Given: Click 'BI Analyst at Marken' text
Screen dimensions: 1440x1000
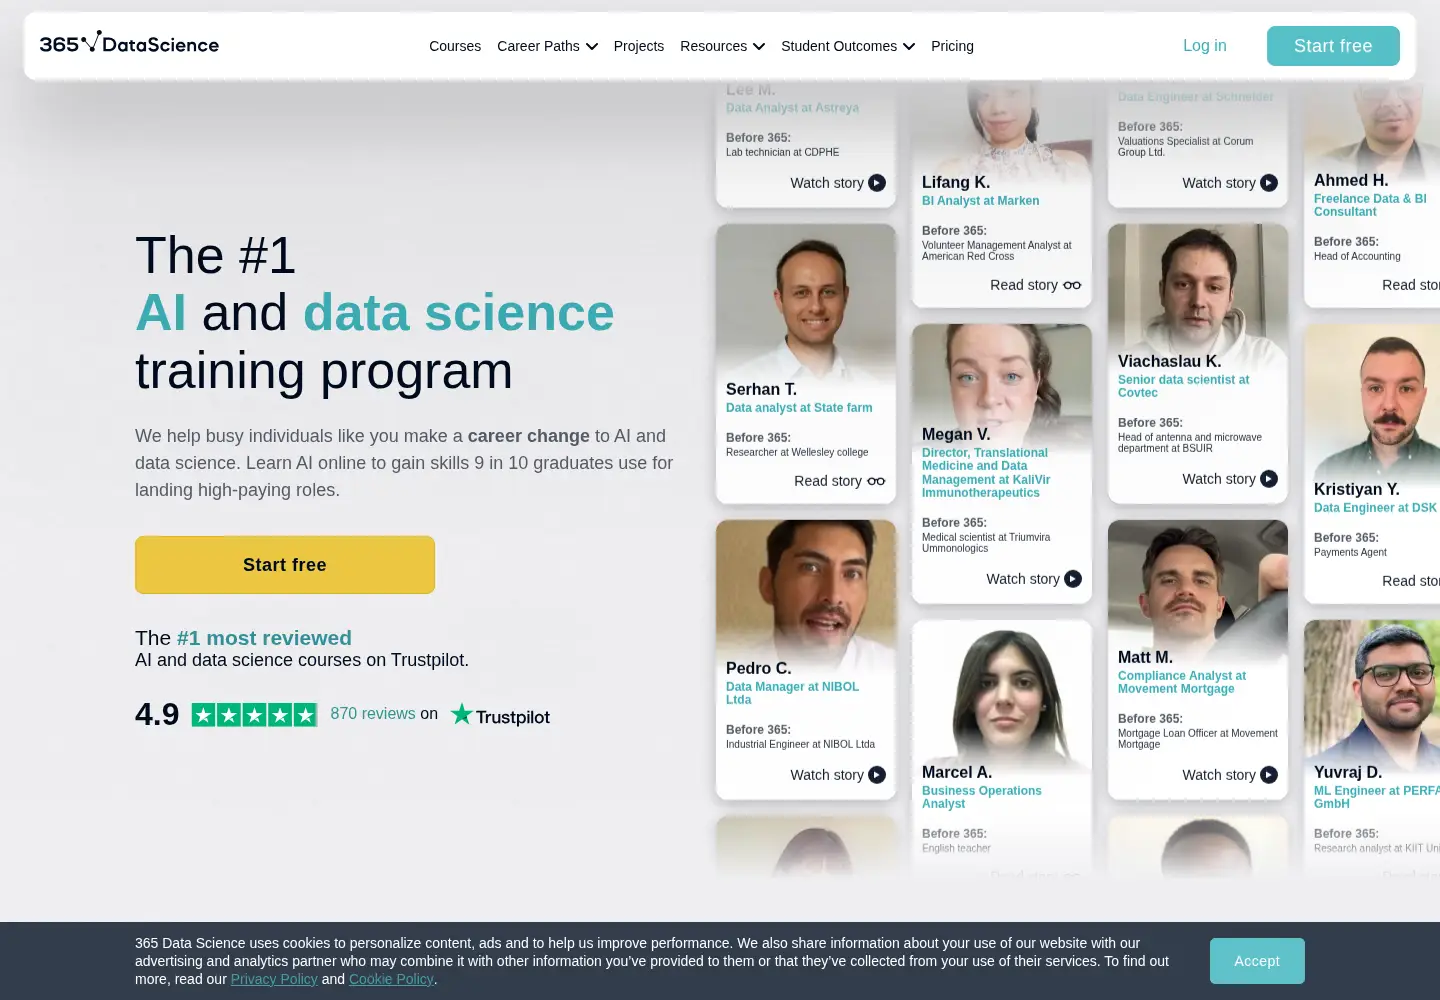Looking at the screenshot, I should click(980, 201).
